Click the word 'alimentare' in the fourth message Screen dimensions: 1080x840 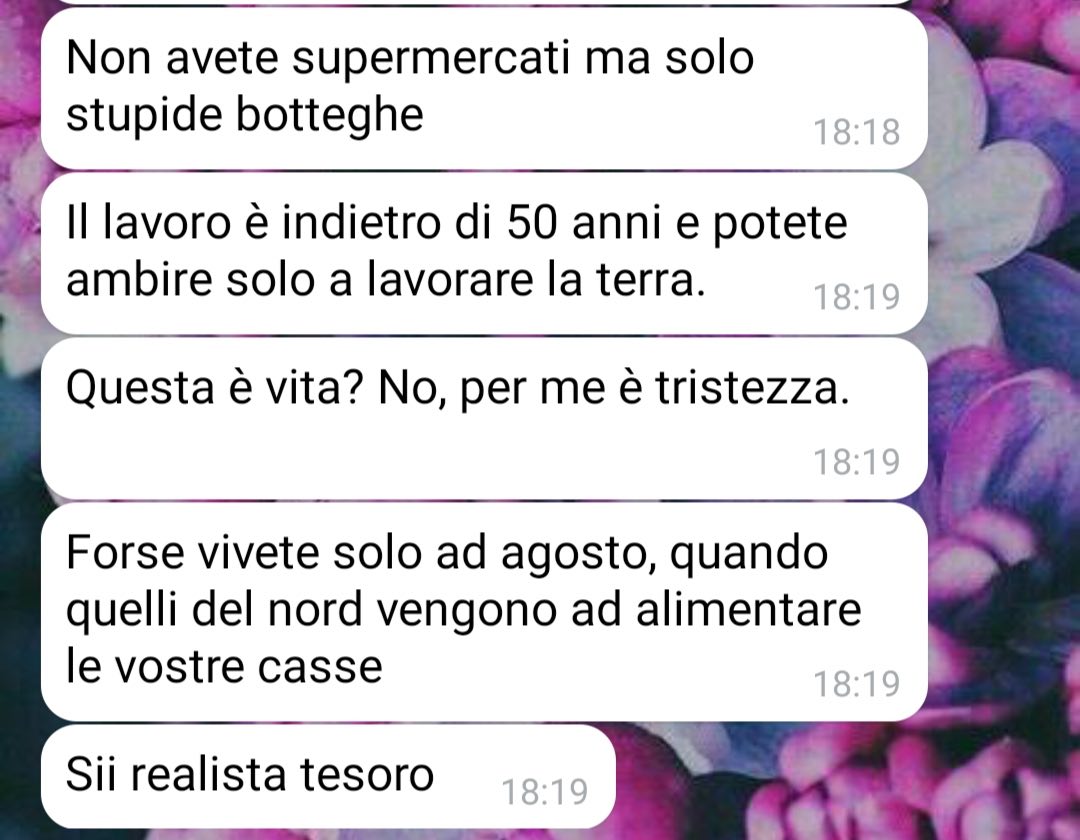pos(749,610)
